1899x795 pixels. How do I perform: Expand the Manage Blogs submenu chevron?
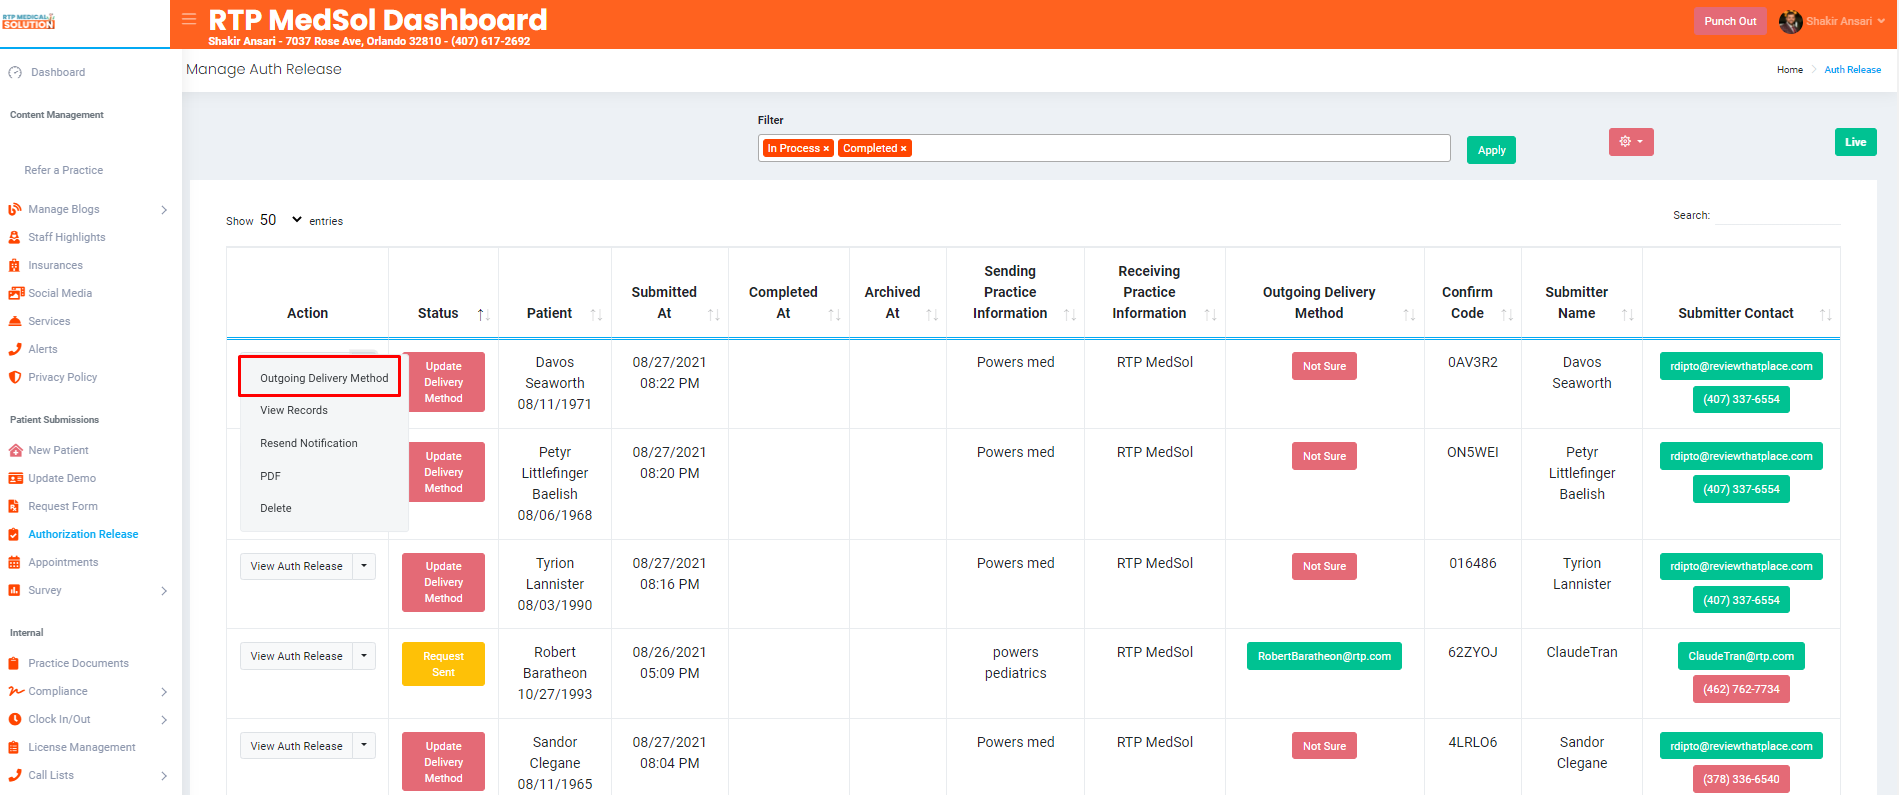point(164,210)
